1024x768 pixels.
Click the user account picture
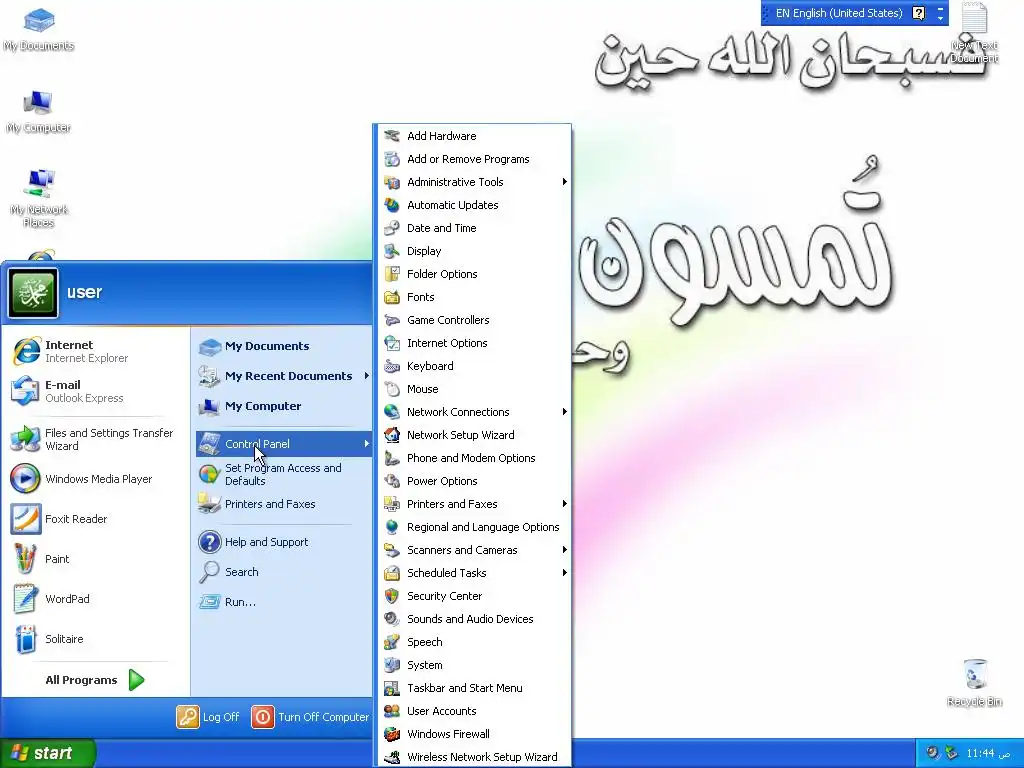tap(33, 293)
